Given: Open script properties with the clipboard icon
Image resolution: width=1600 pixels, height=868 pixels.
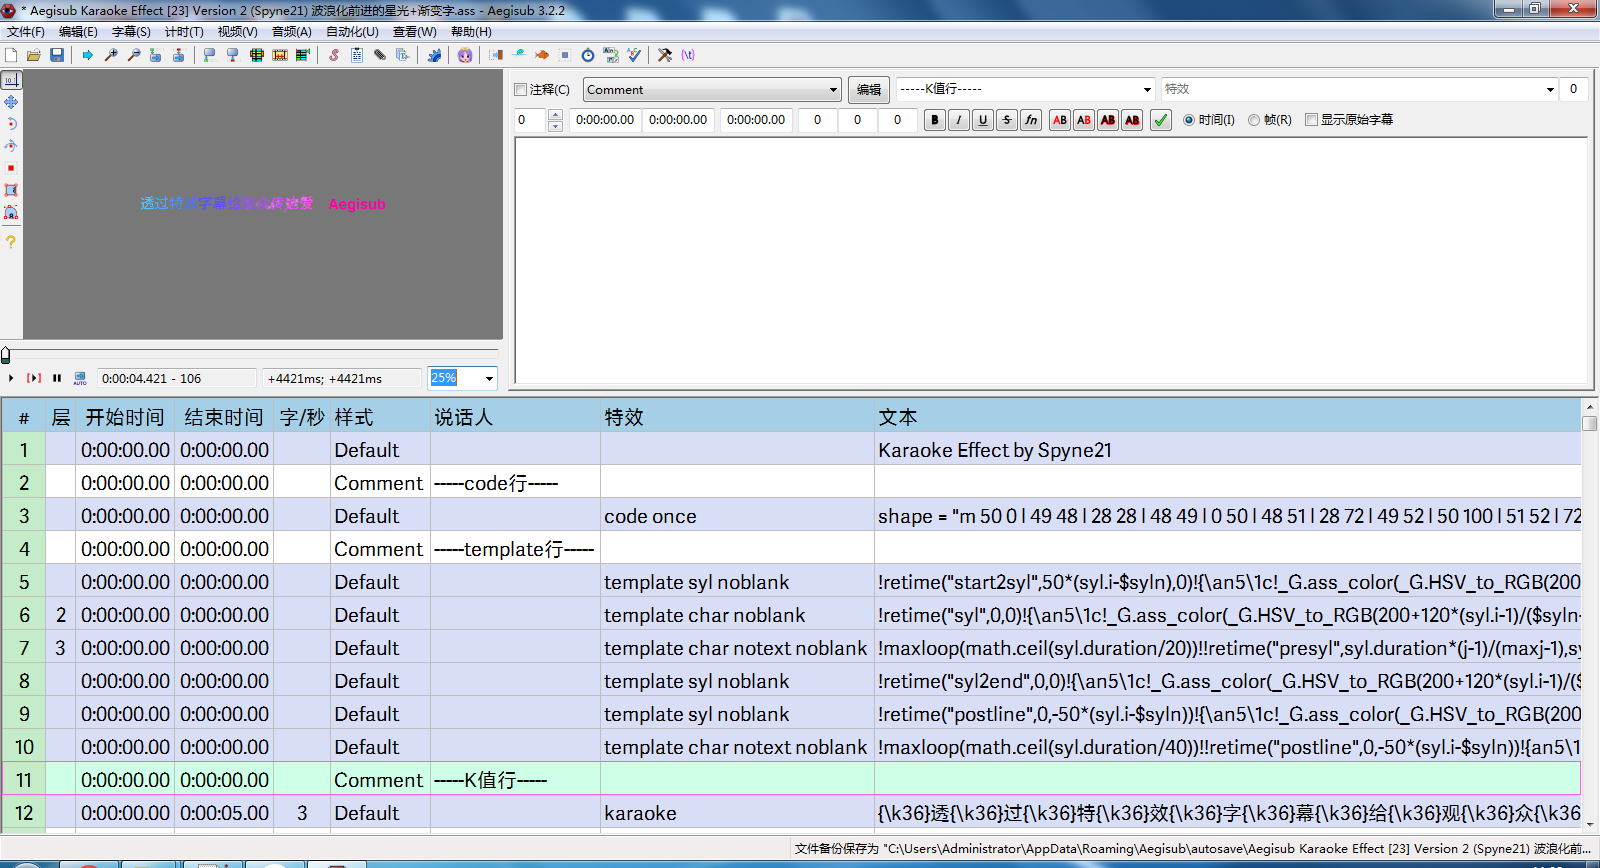Looking at the screenshot, I should pos(357,55).
